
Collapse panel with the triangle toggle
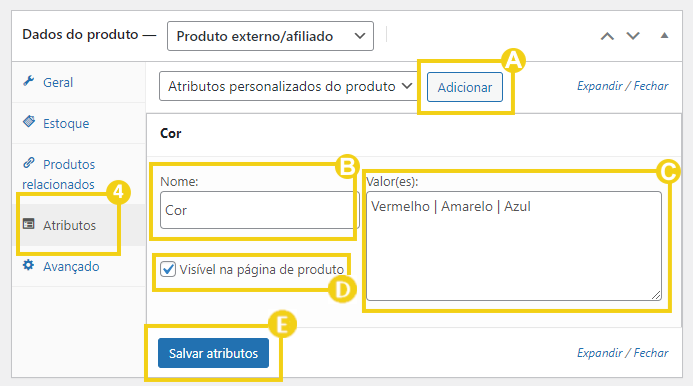[x=664, y=35]
